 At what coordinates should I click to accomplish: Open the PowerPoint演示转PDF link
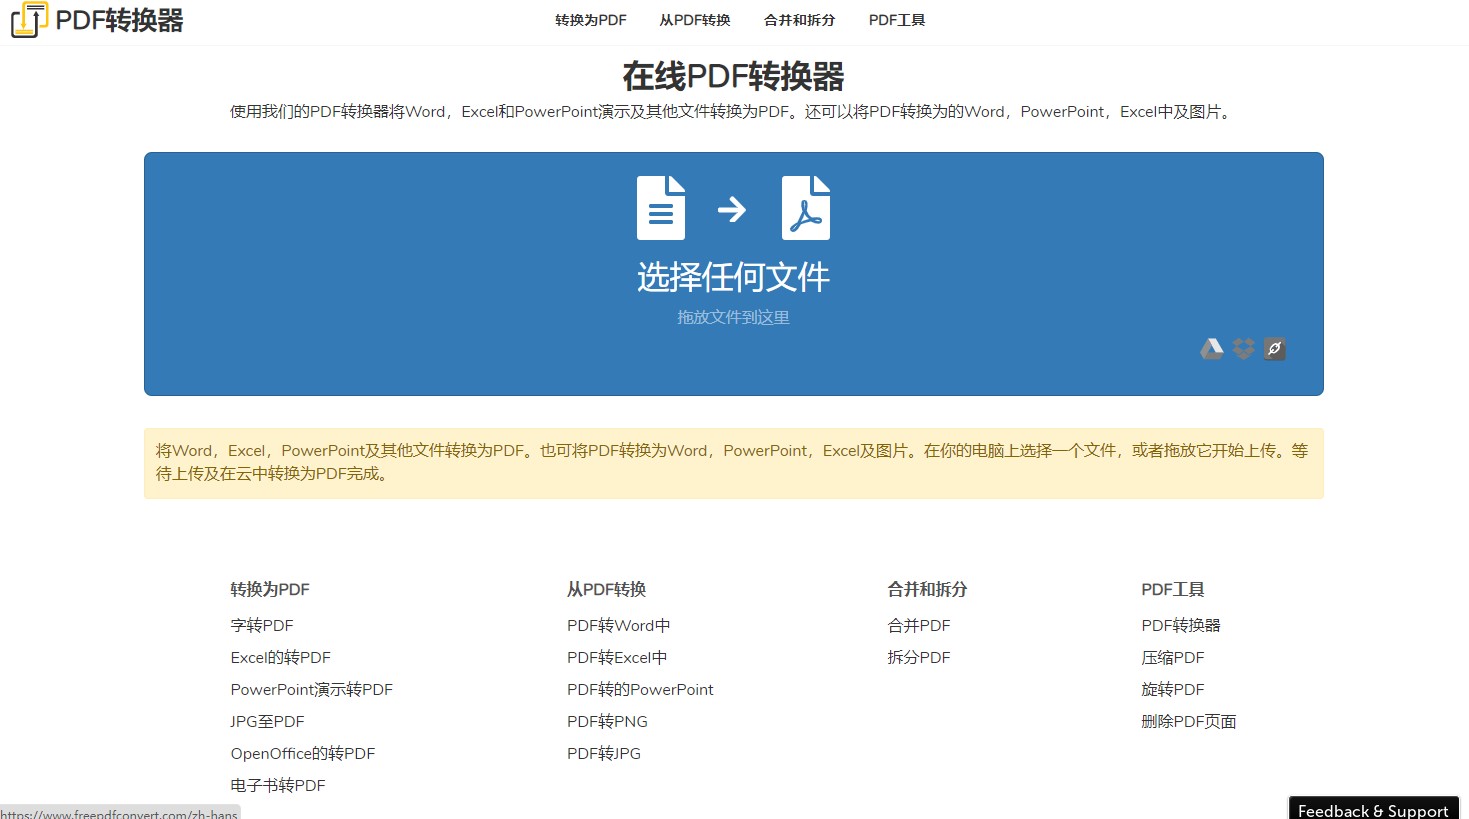312,689
